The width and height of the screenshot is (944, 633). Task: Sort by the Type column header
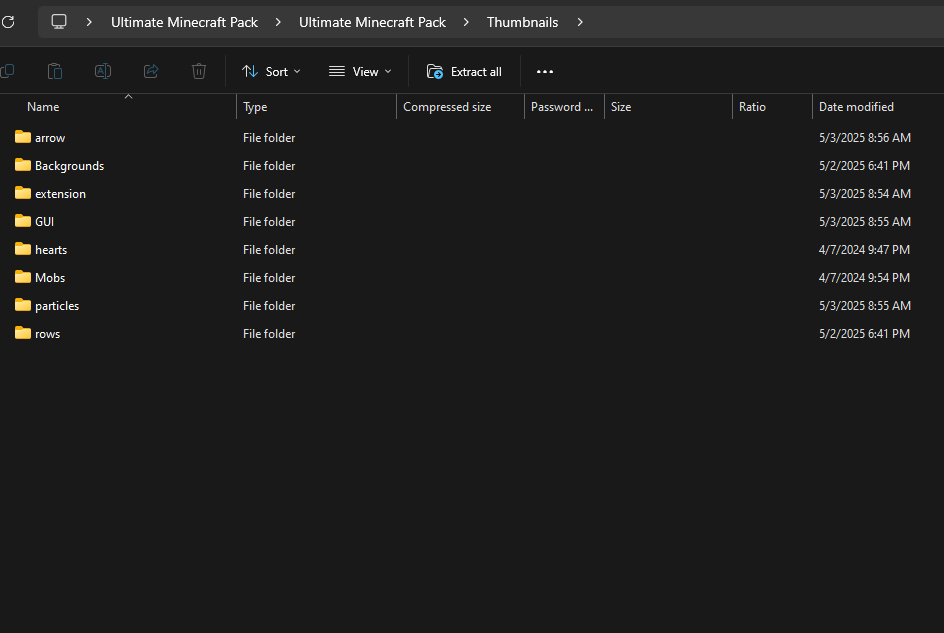(255, 107)
